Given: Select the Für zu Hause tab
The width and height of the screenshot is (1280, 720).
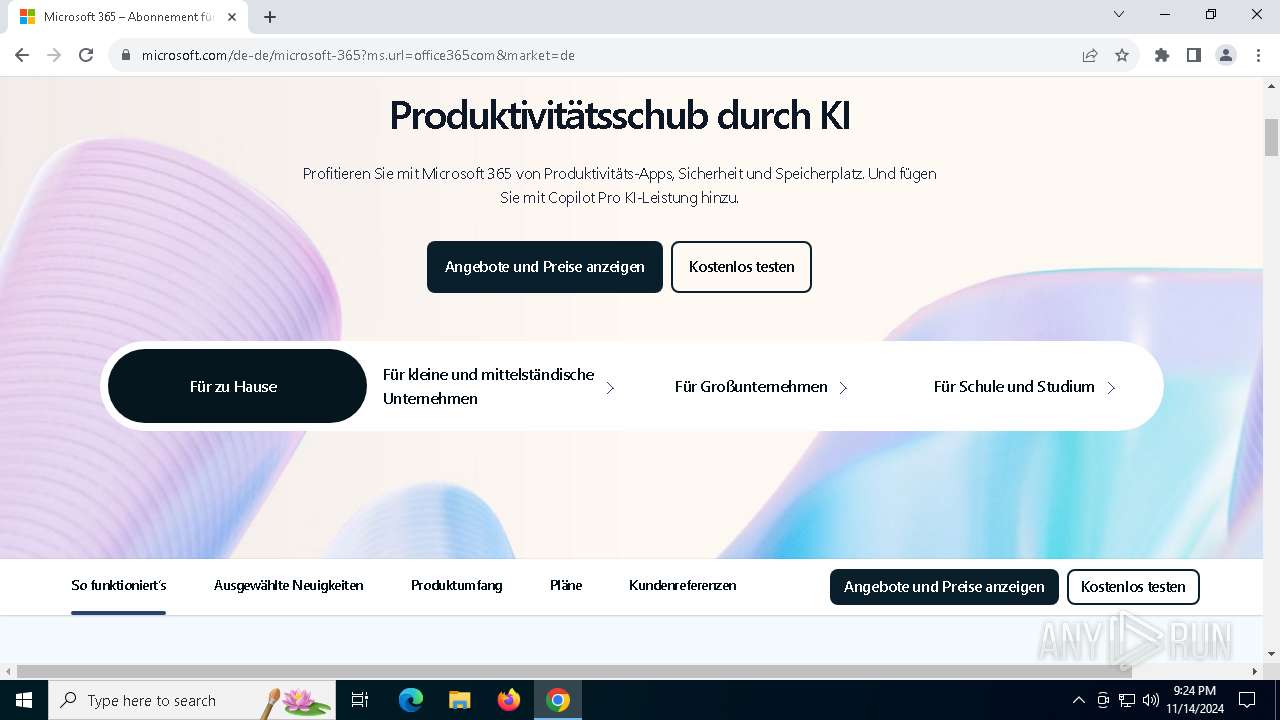Looking at the screenshot, I should [x=237, y=386].
